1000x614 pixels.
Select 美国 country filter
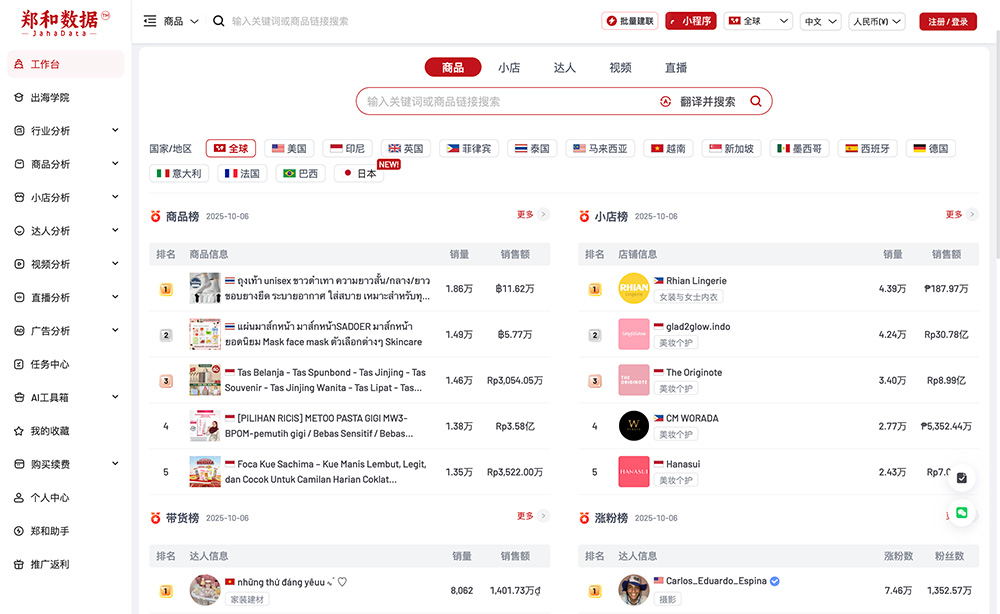[288, 148]
